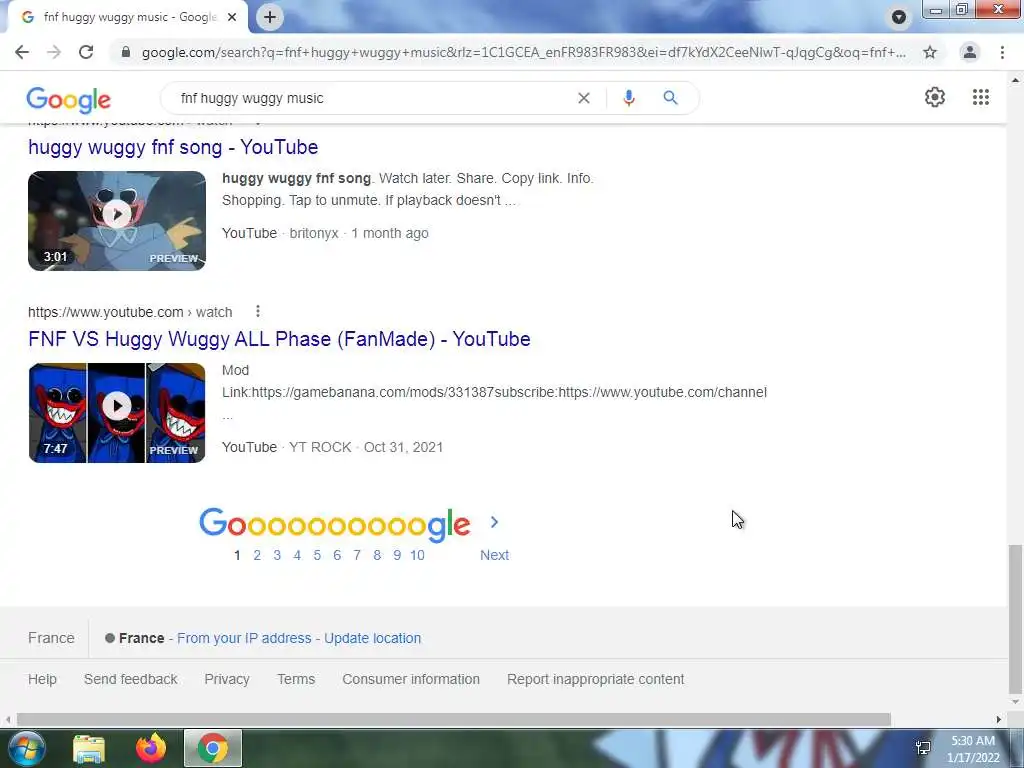Viewport: 1024px width, 768px height.
Task: Click the network icon in system tray
Action: click(923, 748)
